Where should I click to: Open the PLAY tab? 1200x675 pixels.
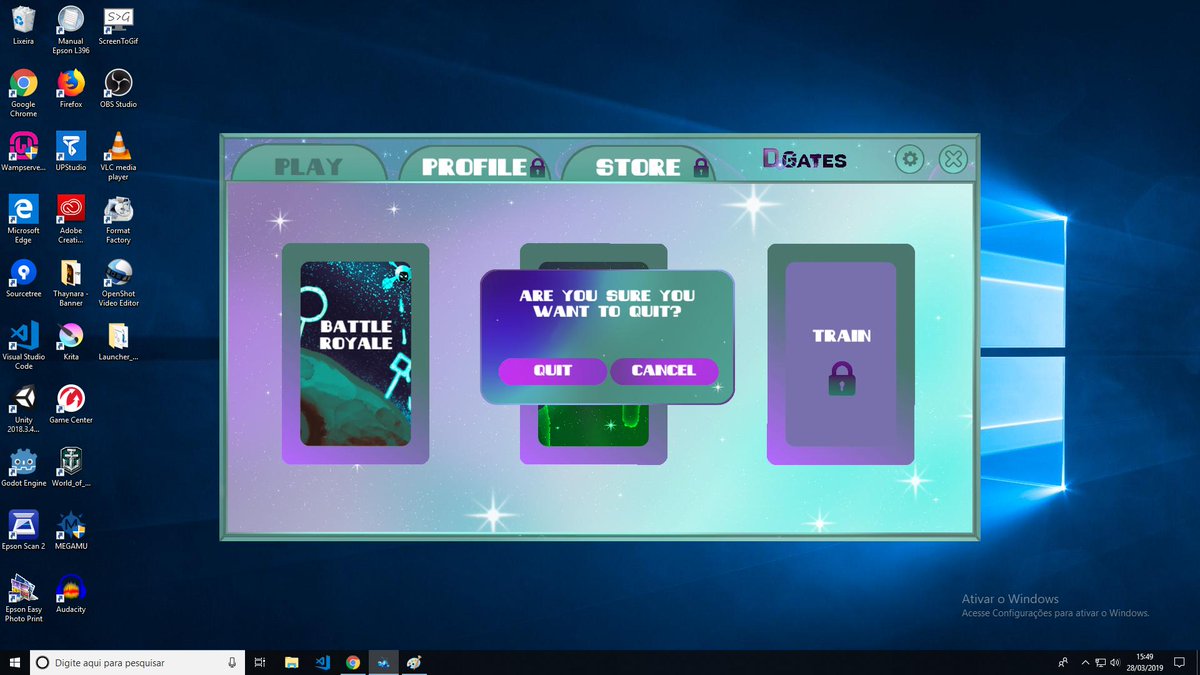(309, 166)
